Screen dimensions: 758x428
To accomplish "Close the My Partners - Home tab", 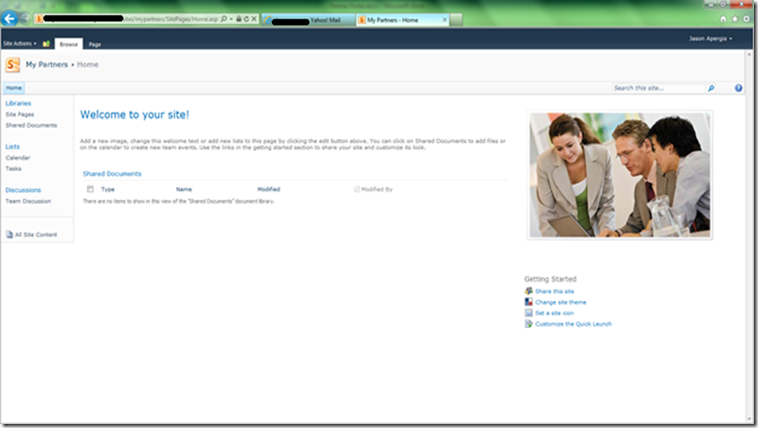I will coord(445,20).
